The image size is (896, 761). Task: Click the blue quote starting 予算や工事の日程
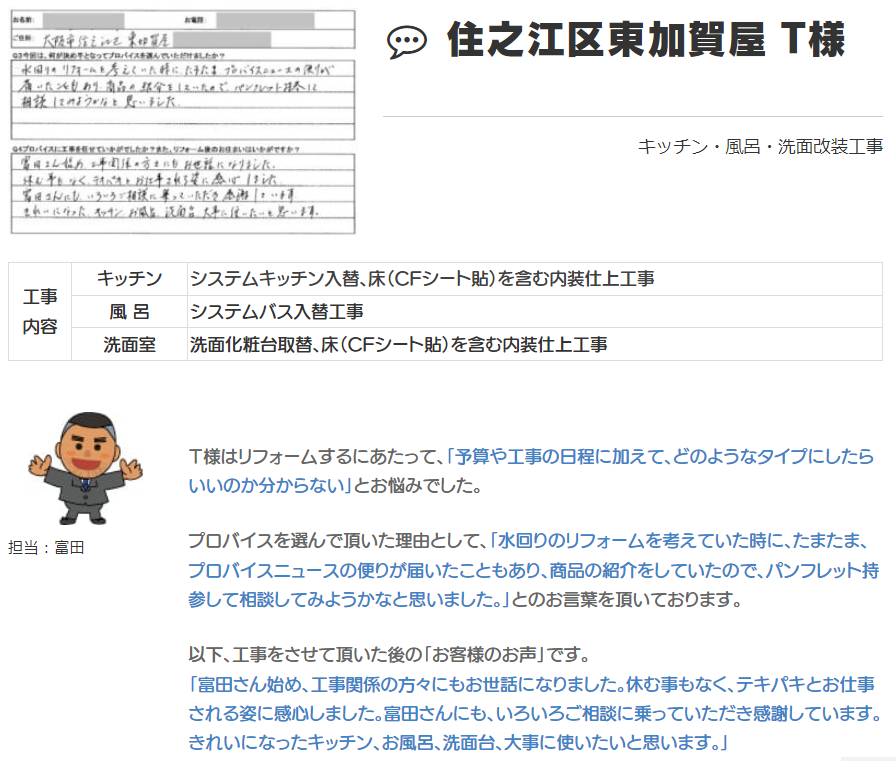click(660, 457)
